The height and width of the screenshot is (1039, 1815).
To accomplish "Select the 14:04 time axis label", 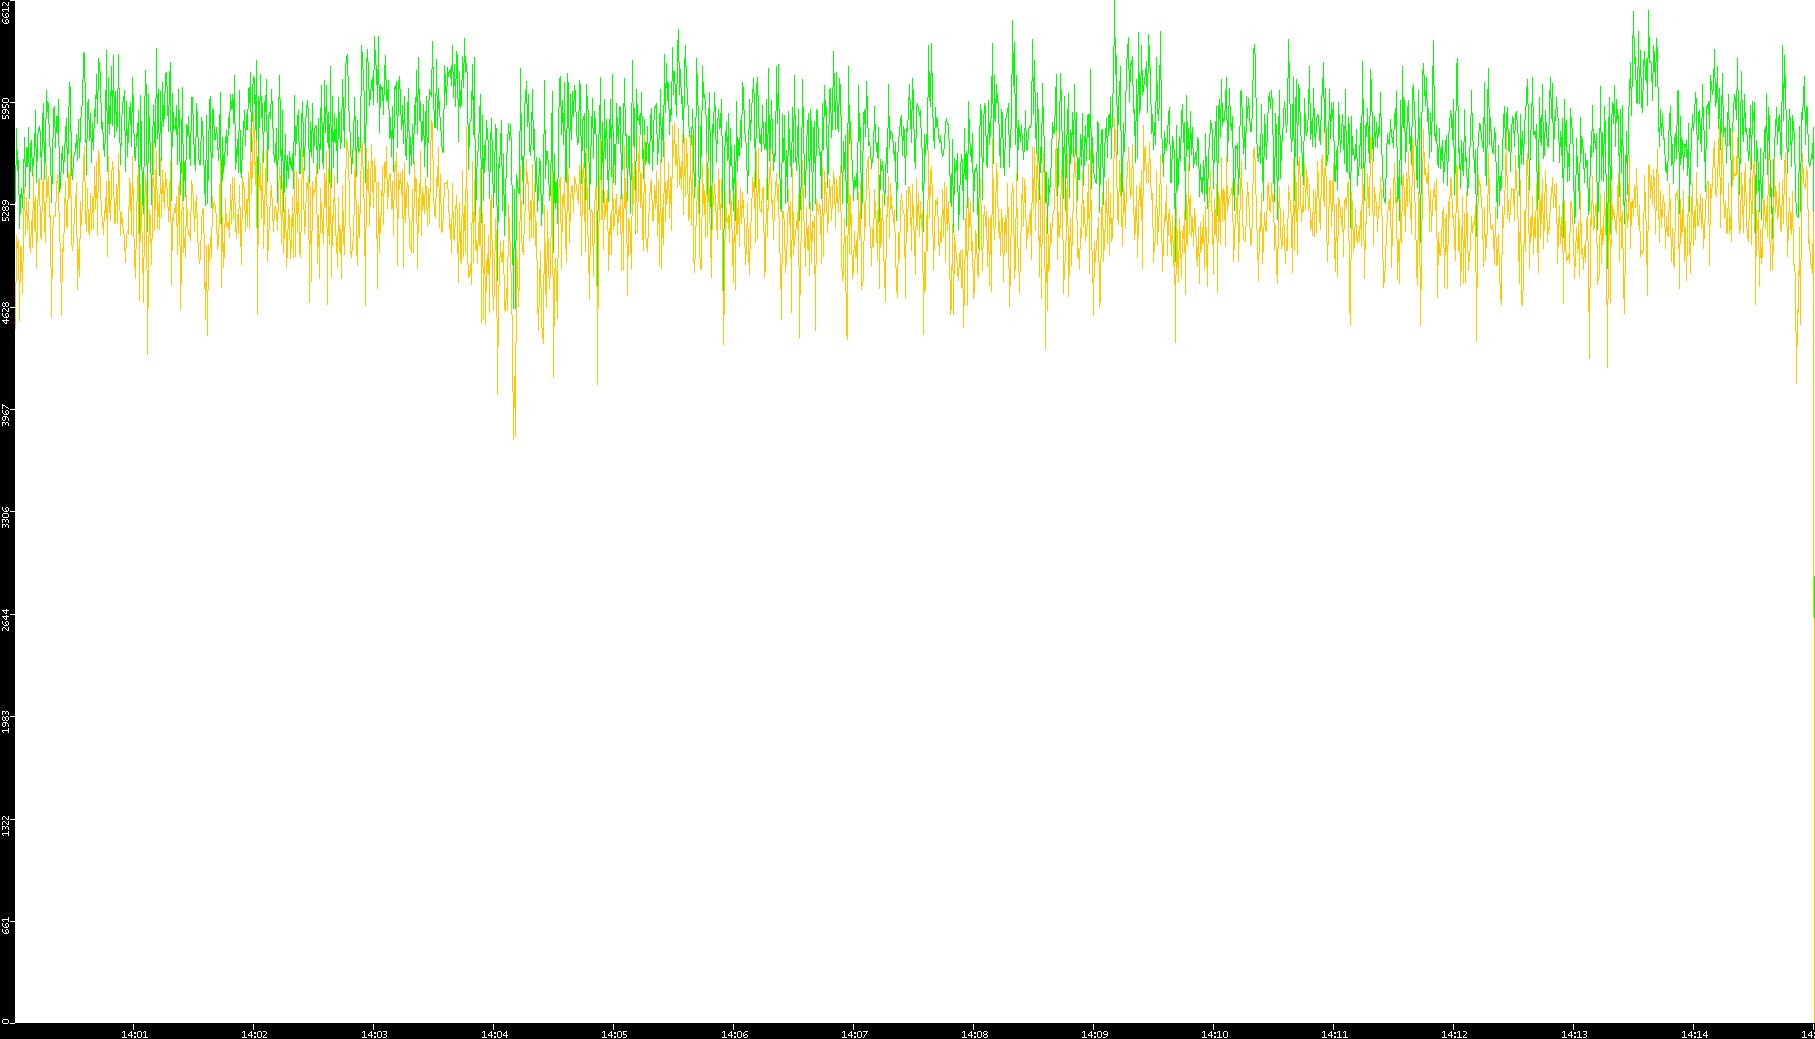I will click(494, 1033).
